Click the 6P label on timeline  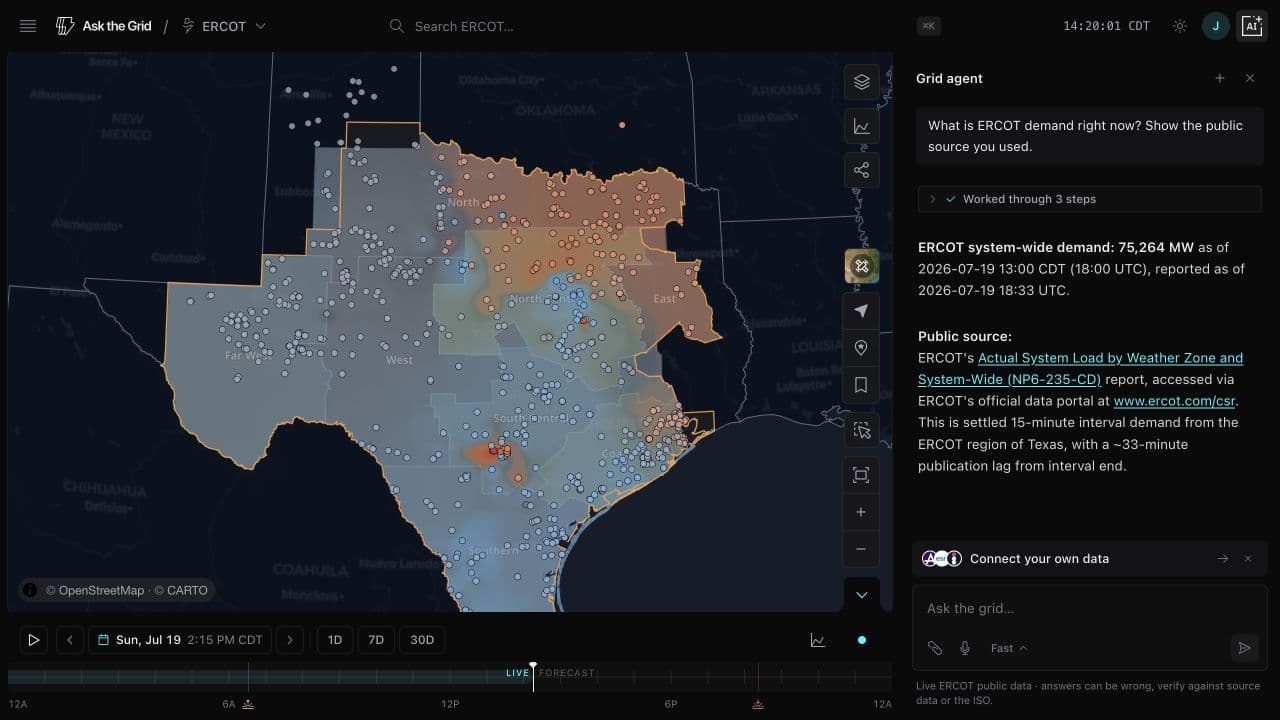(x=671, y=704)
